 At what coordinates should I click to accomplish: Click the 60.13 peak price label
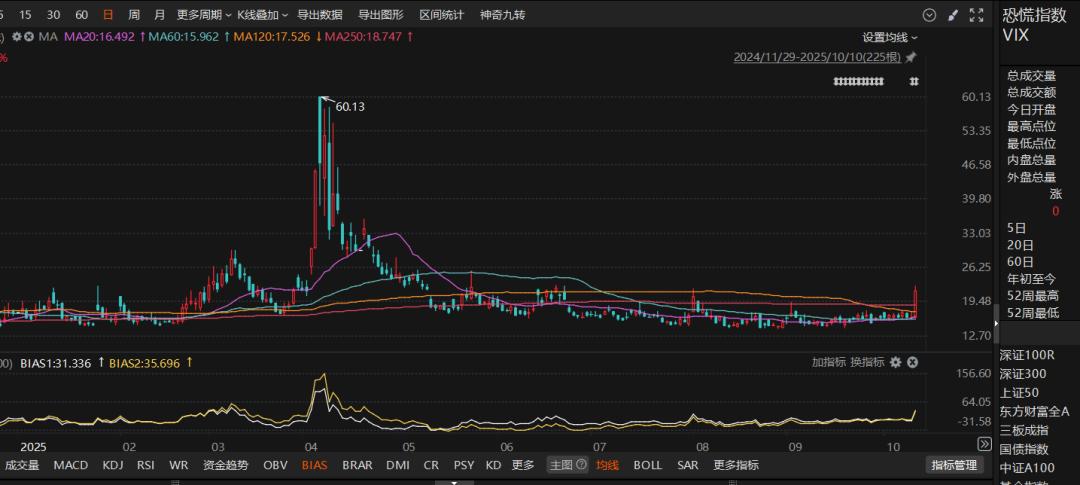350,107
